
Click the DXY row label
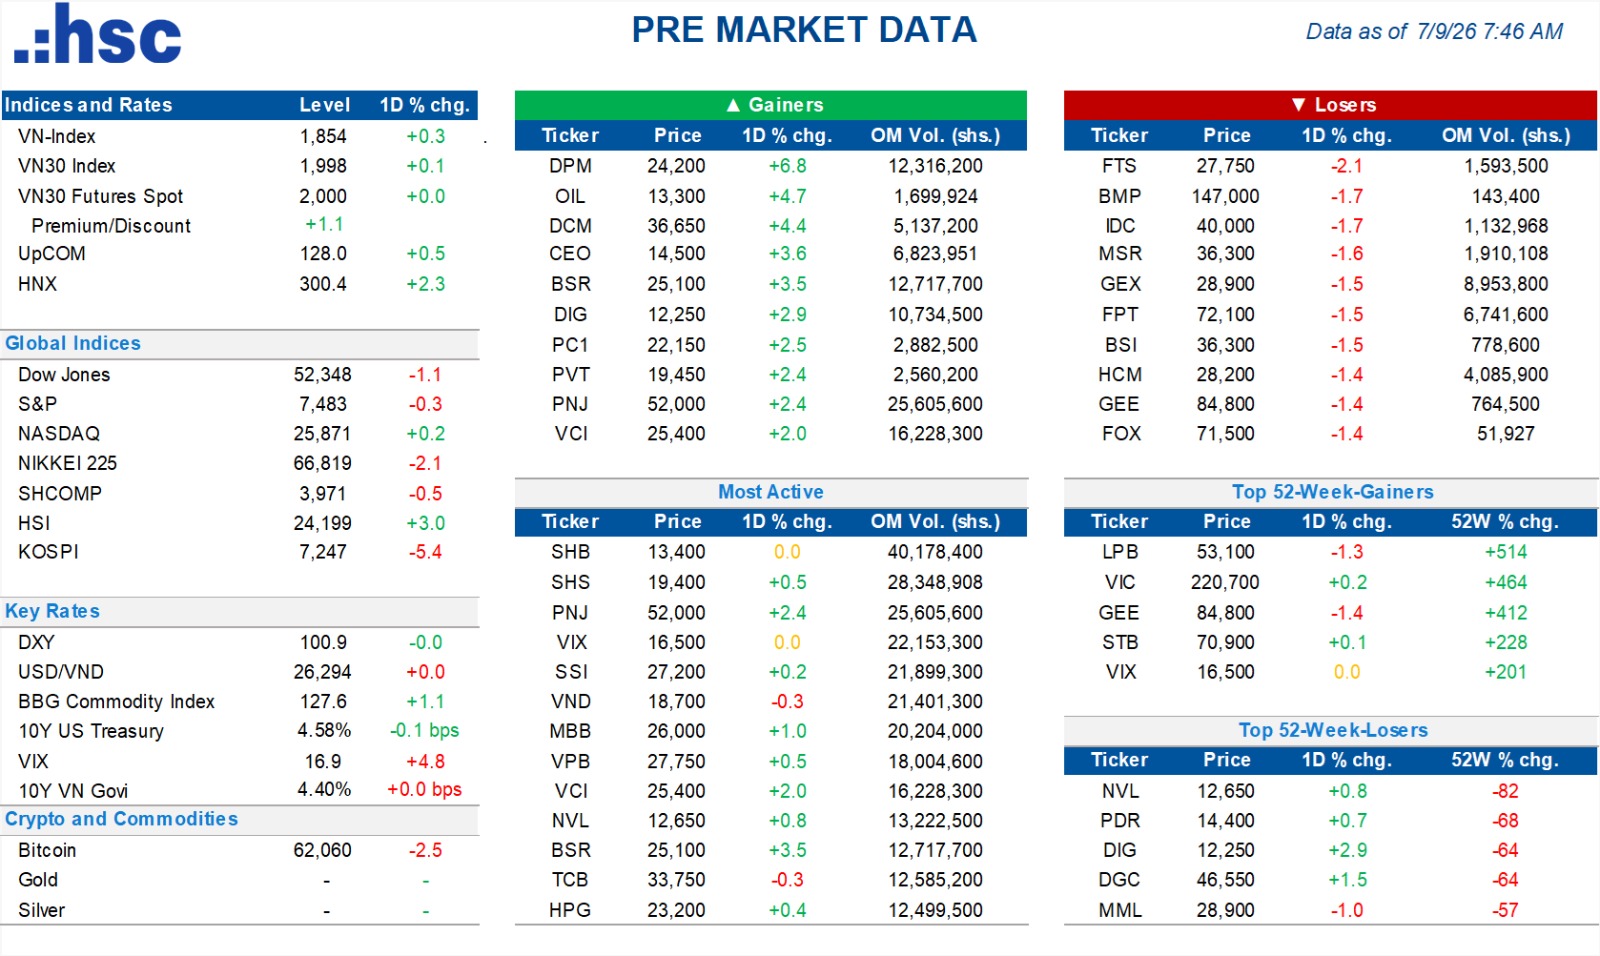pyautogui.click(x=36, y=642)
